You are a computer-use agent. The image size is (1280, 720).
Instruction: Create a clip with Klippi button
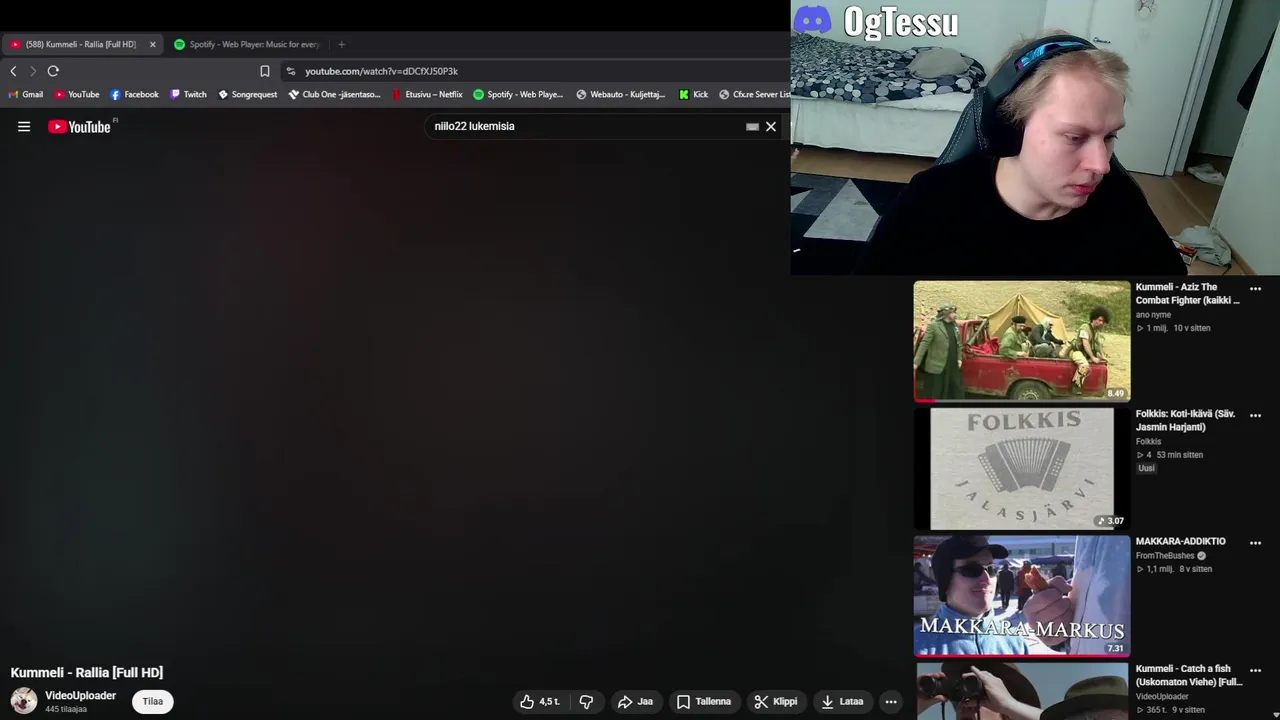click(x=776, y=702)
